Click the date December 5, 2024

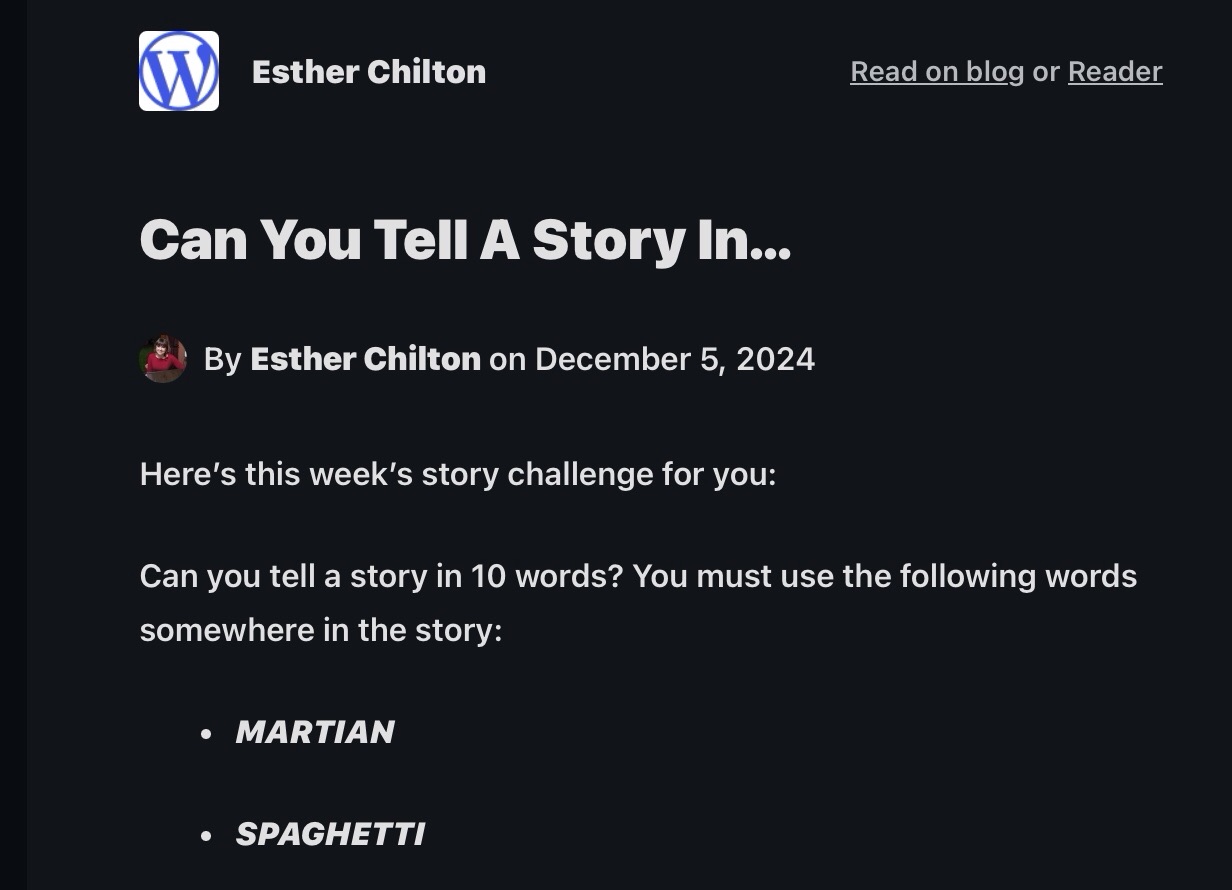coord(675,359)
